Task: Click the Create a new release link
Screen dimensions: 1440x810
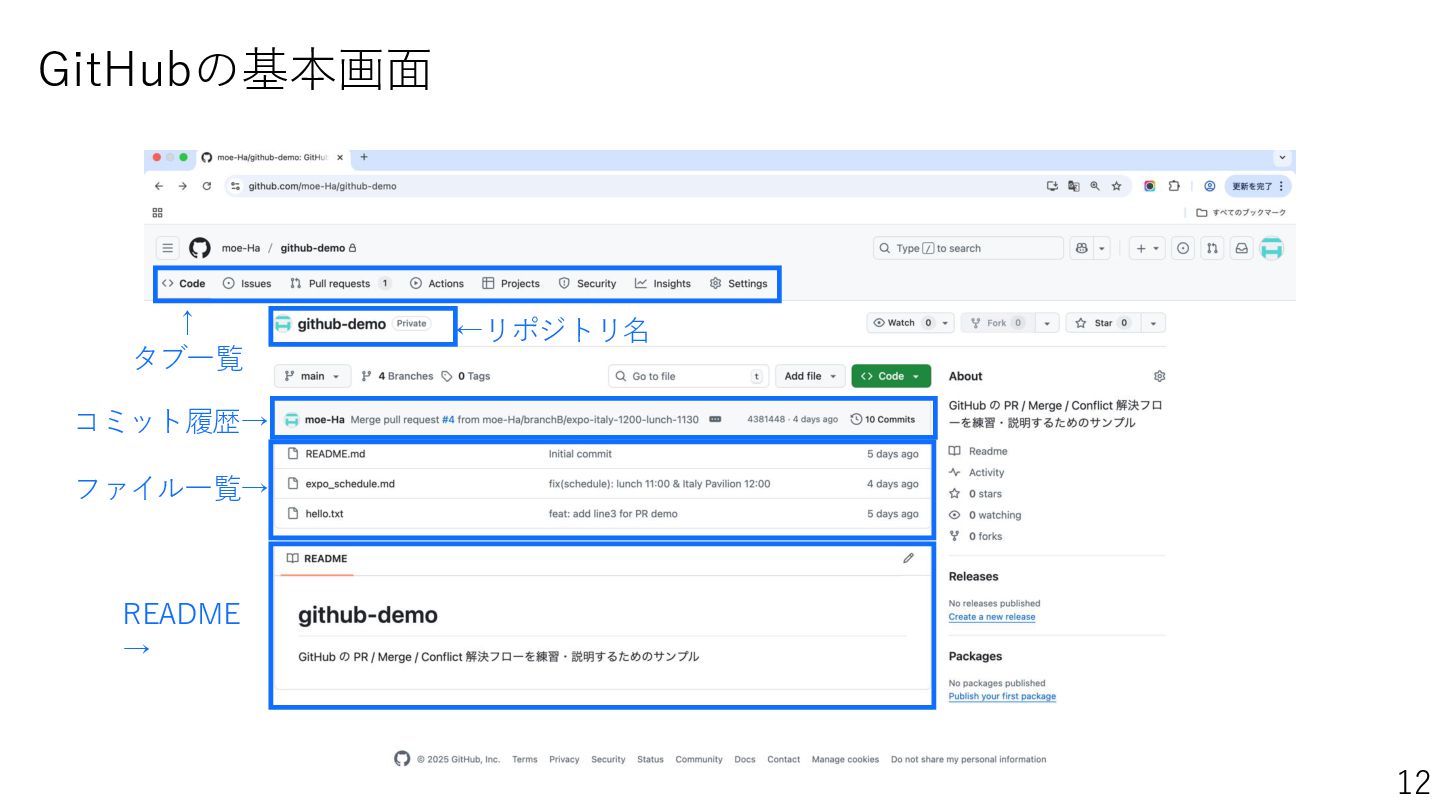Action: (x=992, y=617)
